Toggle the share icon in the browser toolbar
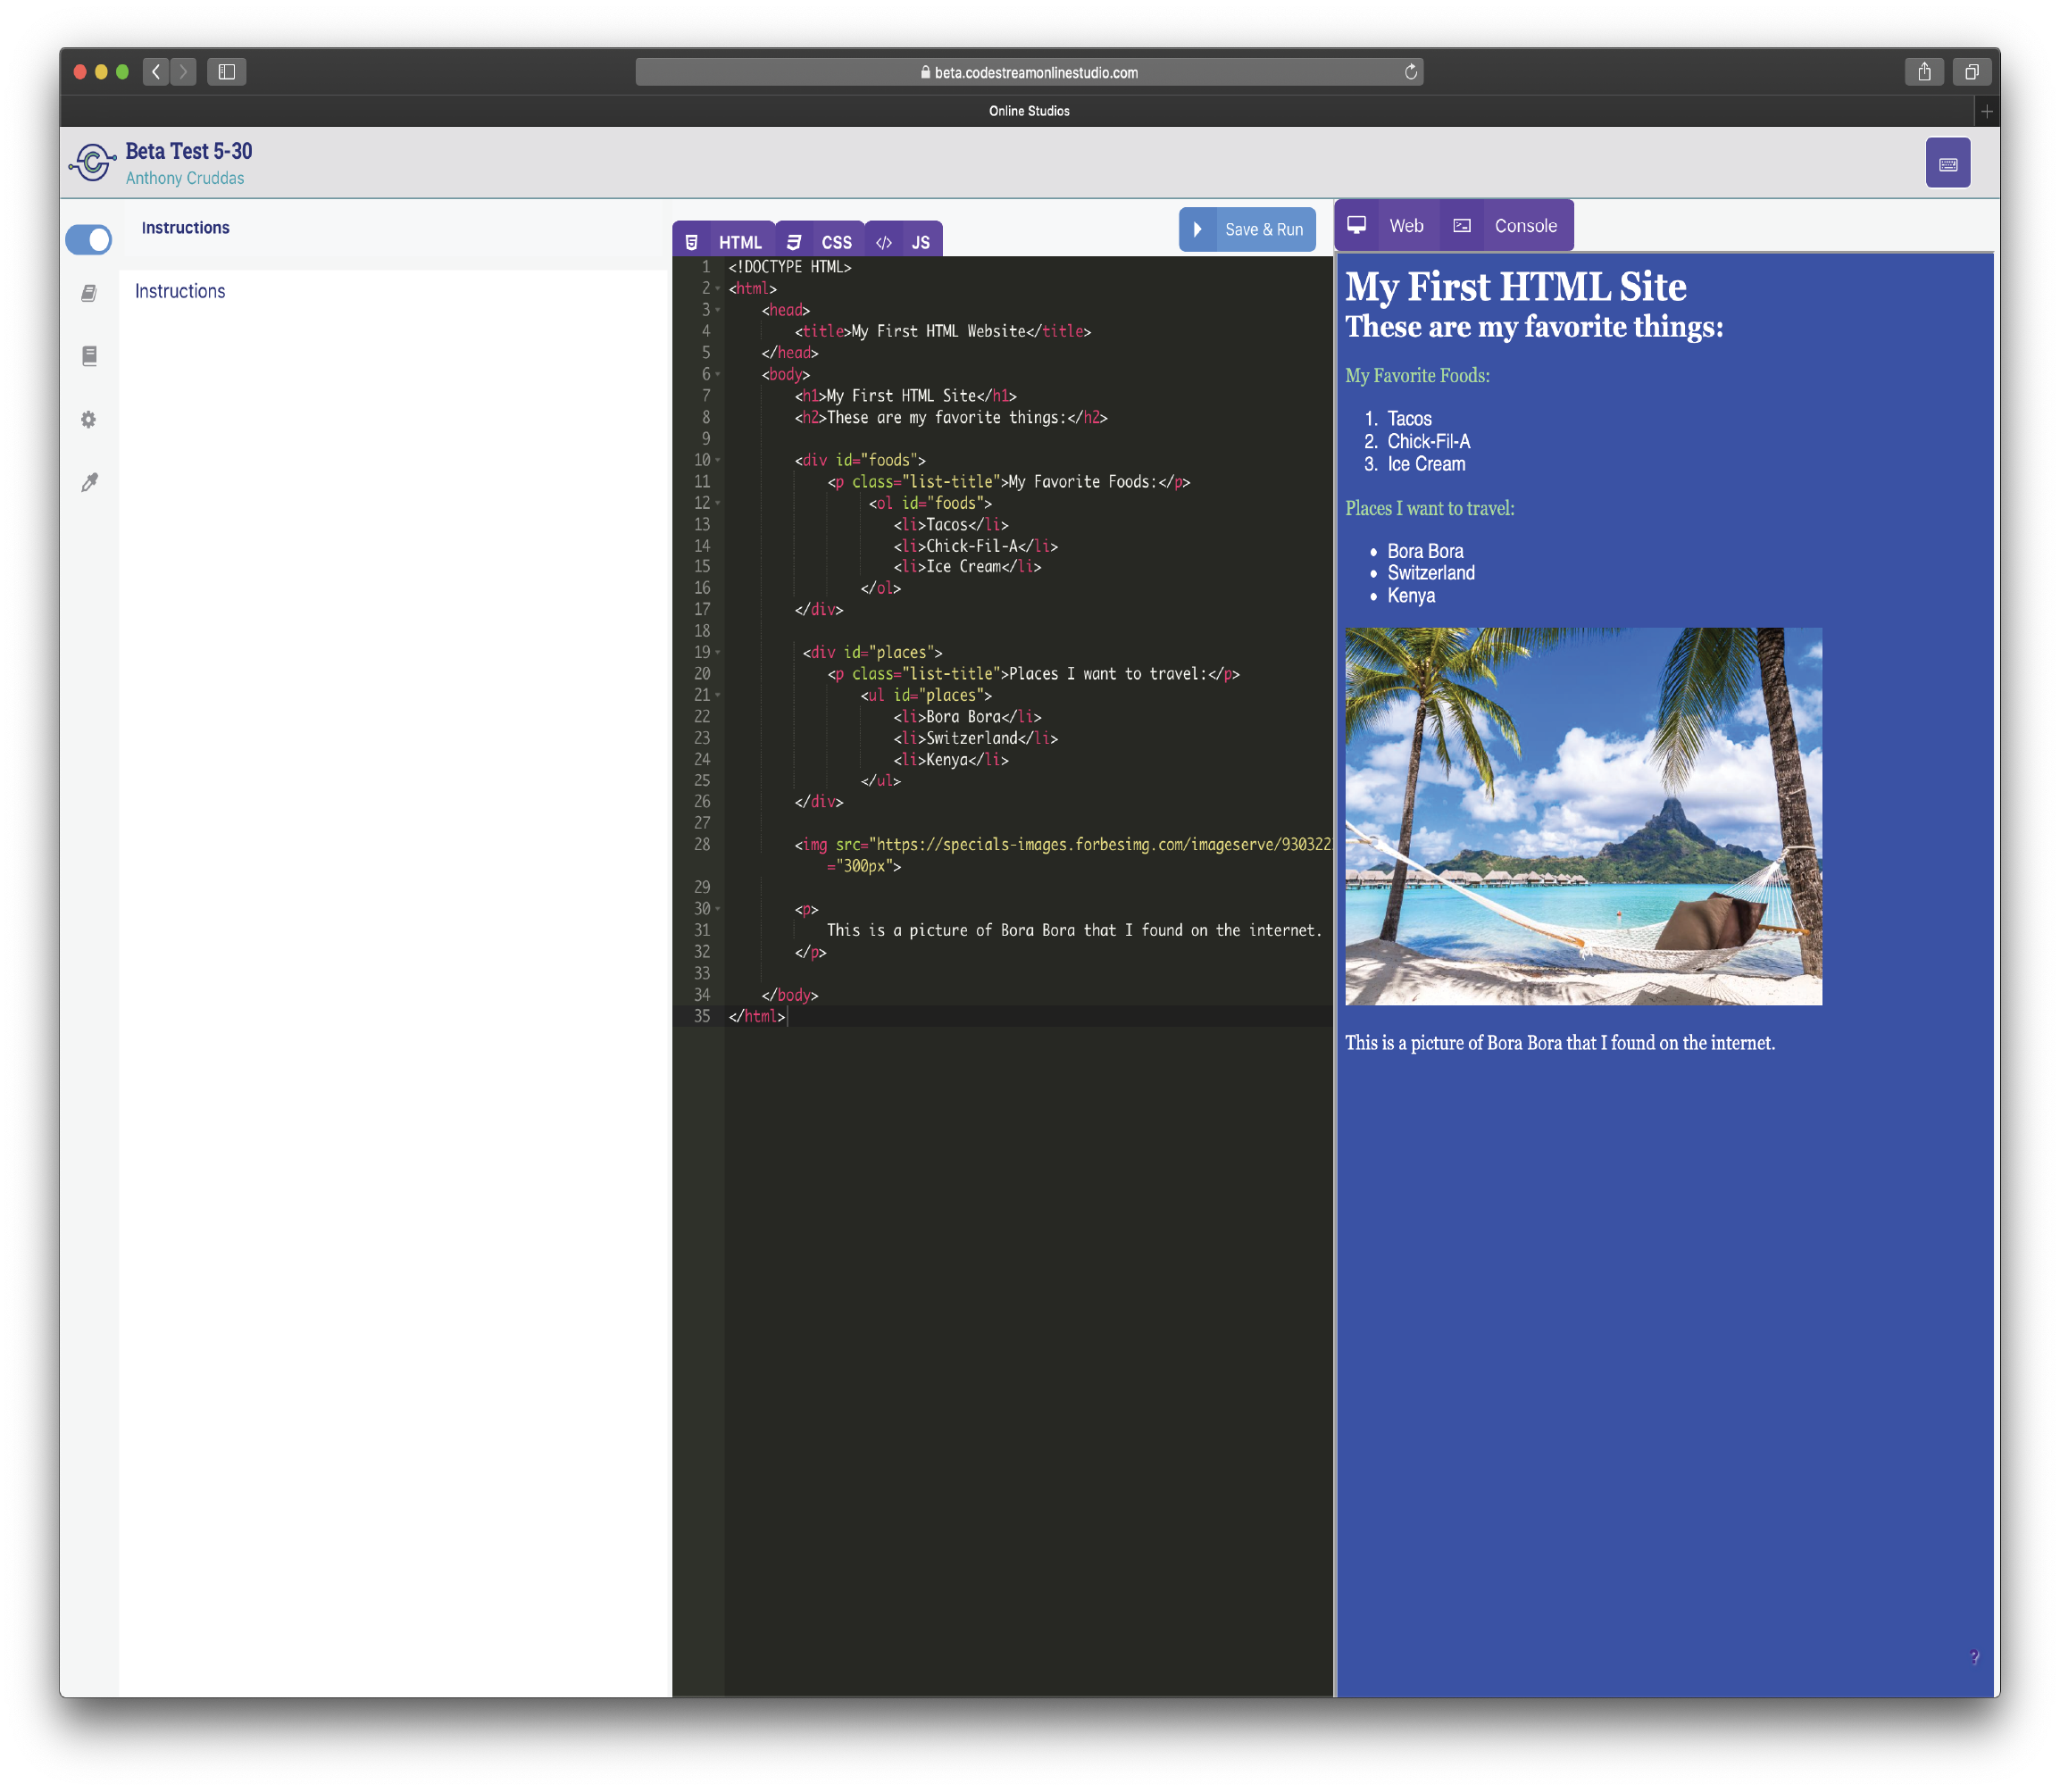 (x=1923, y=71)
